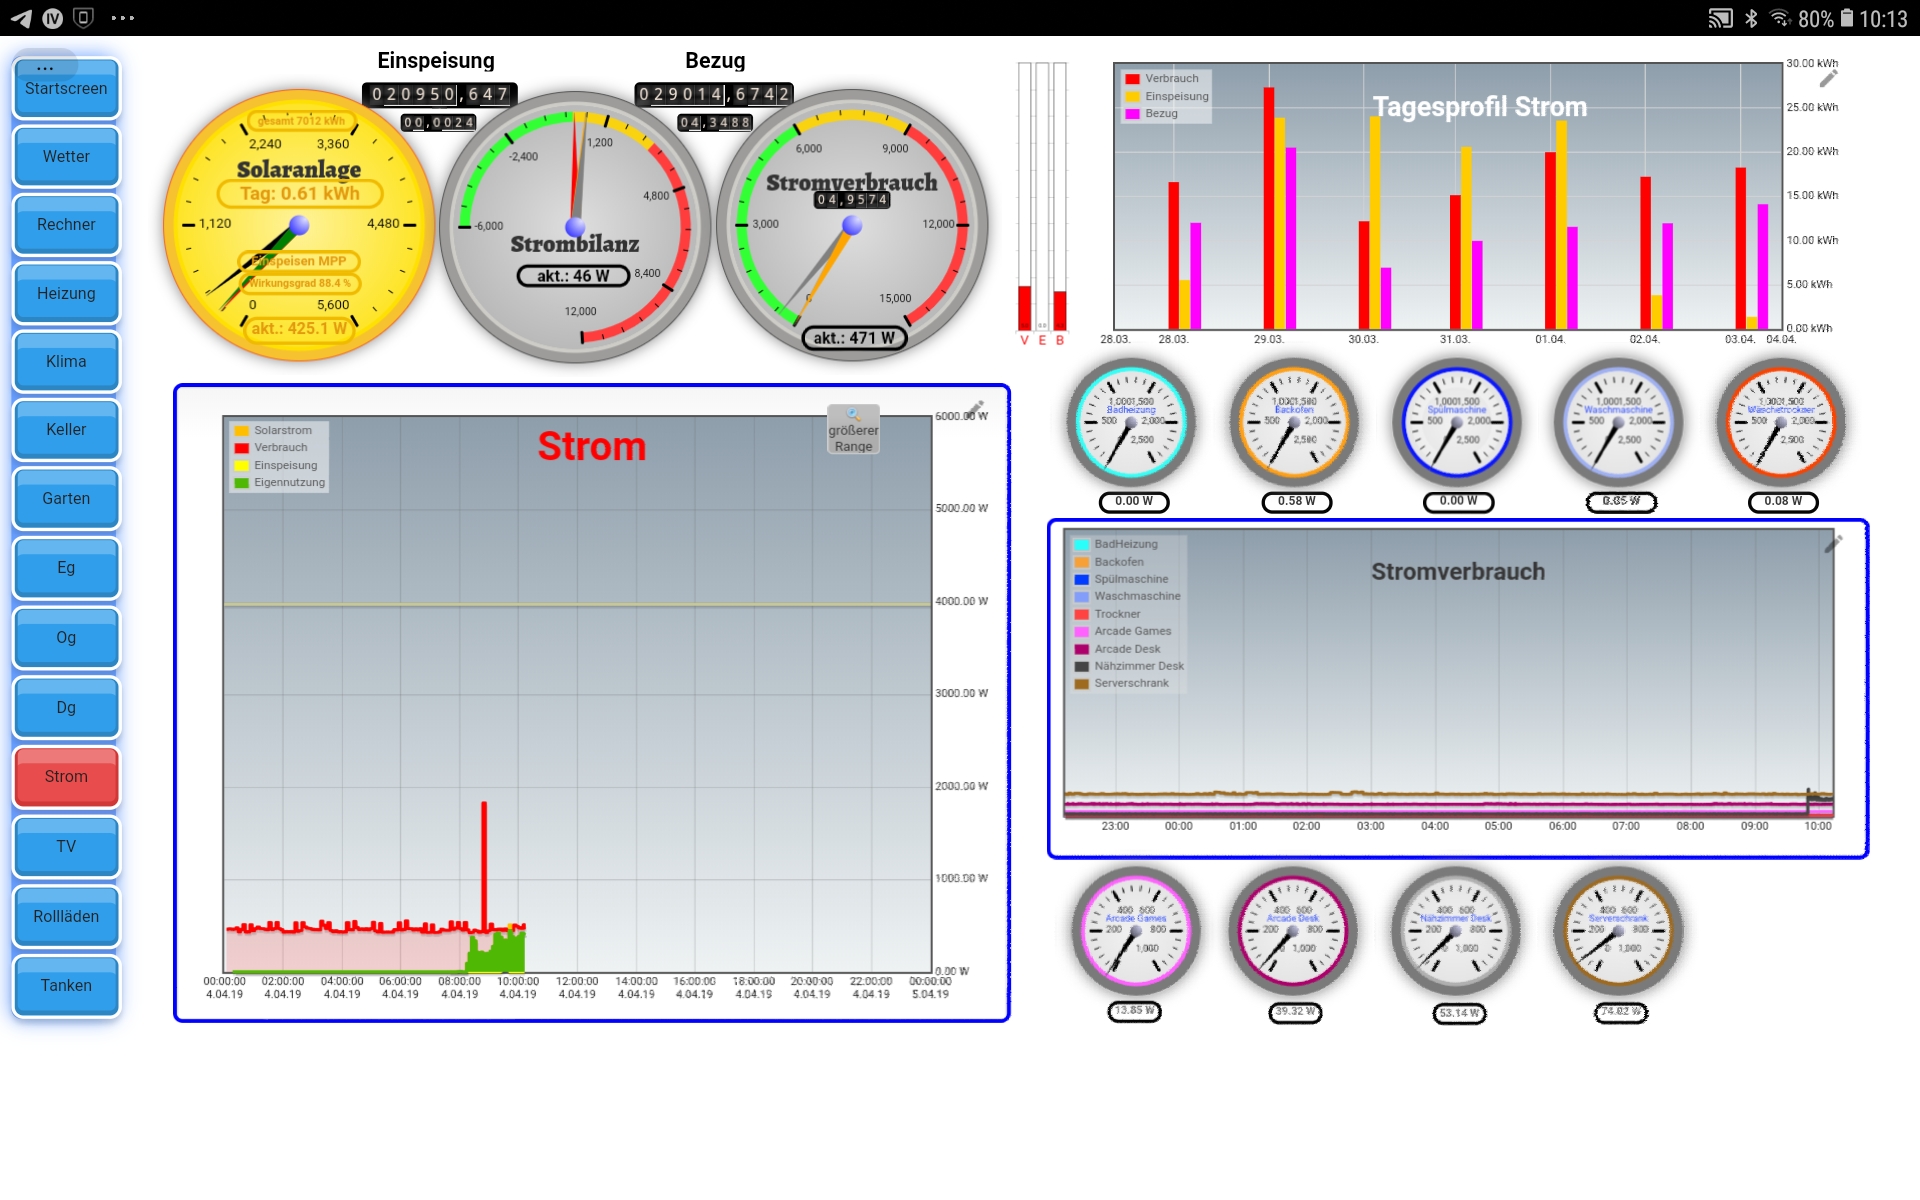
Task: Click the Solaranlage yellow gauge
Action: coord(299,225)
